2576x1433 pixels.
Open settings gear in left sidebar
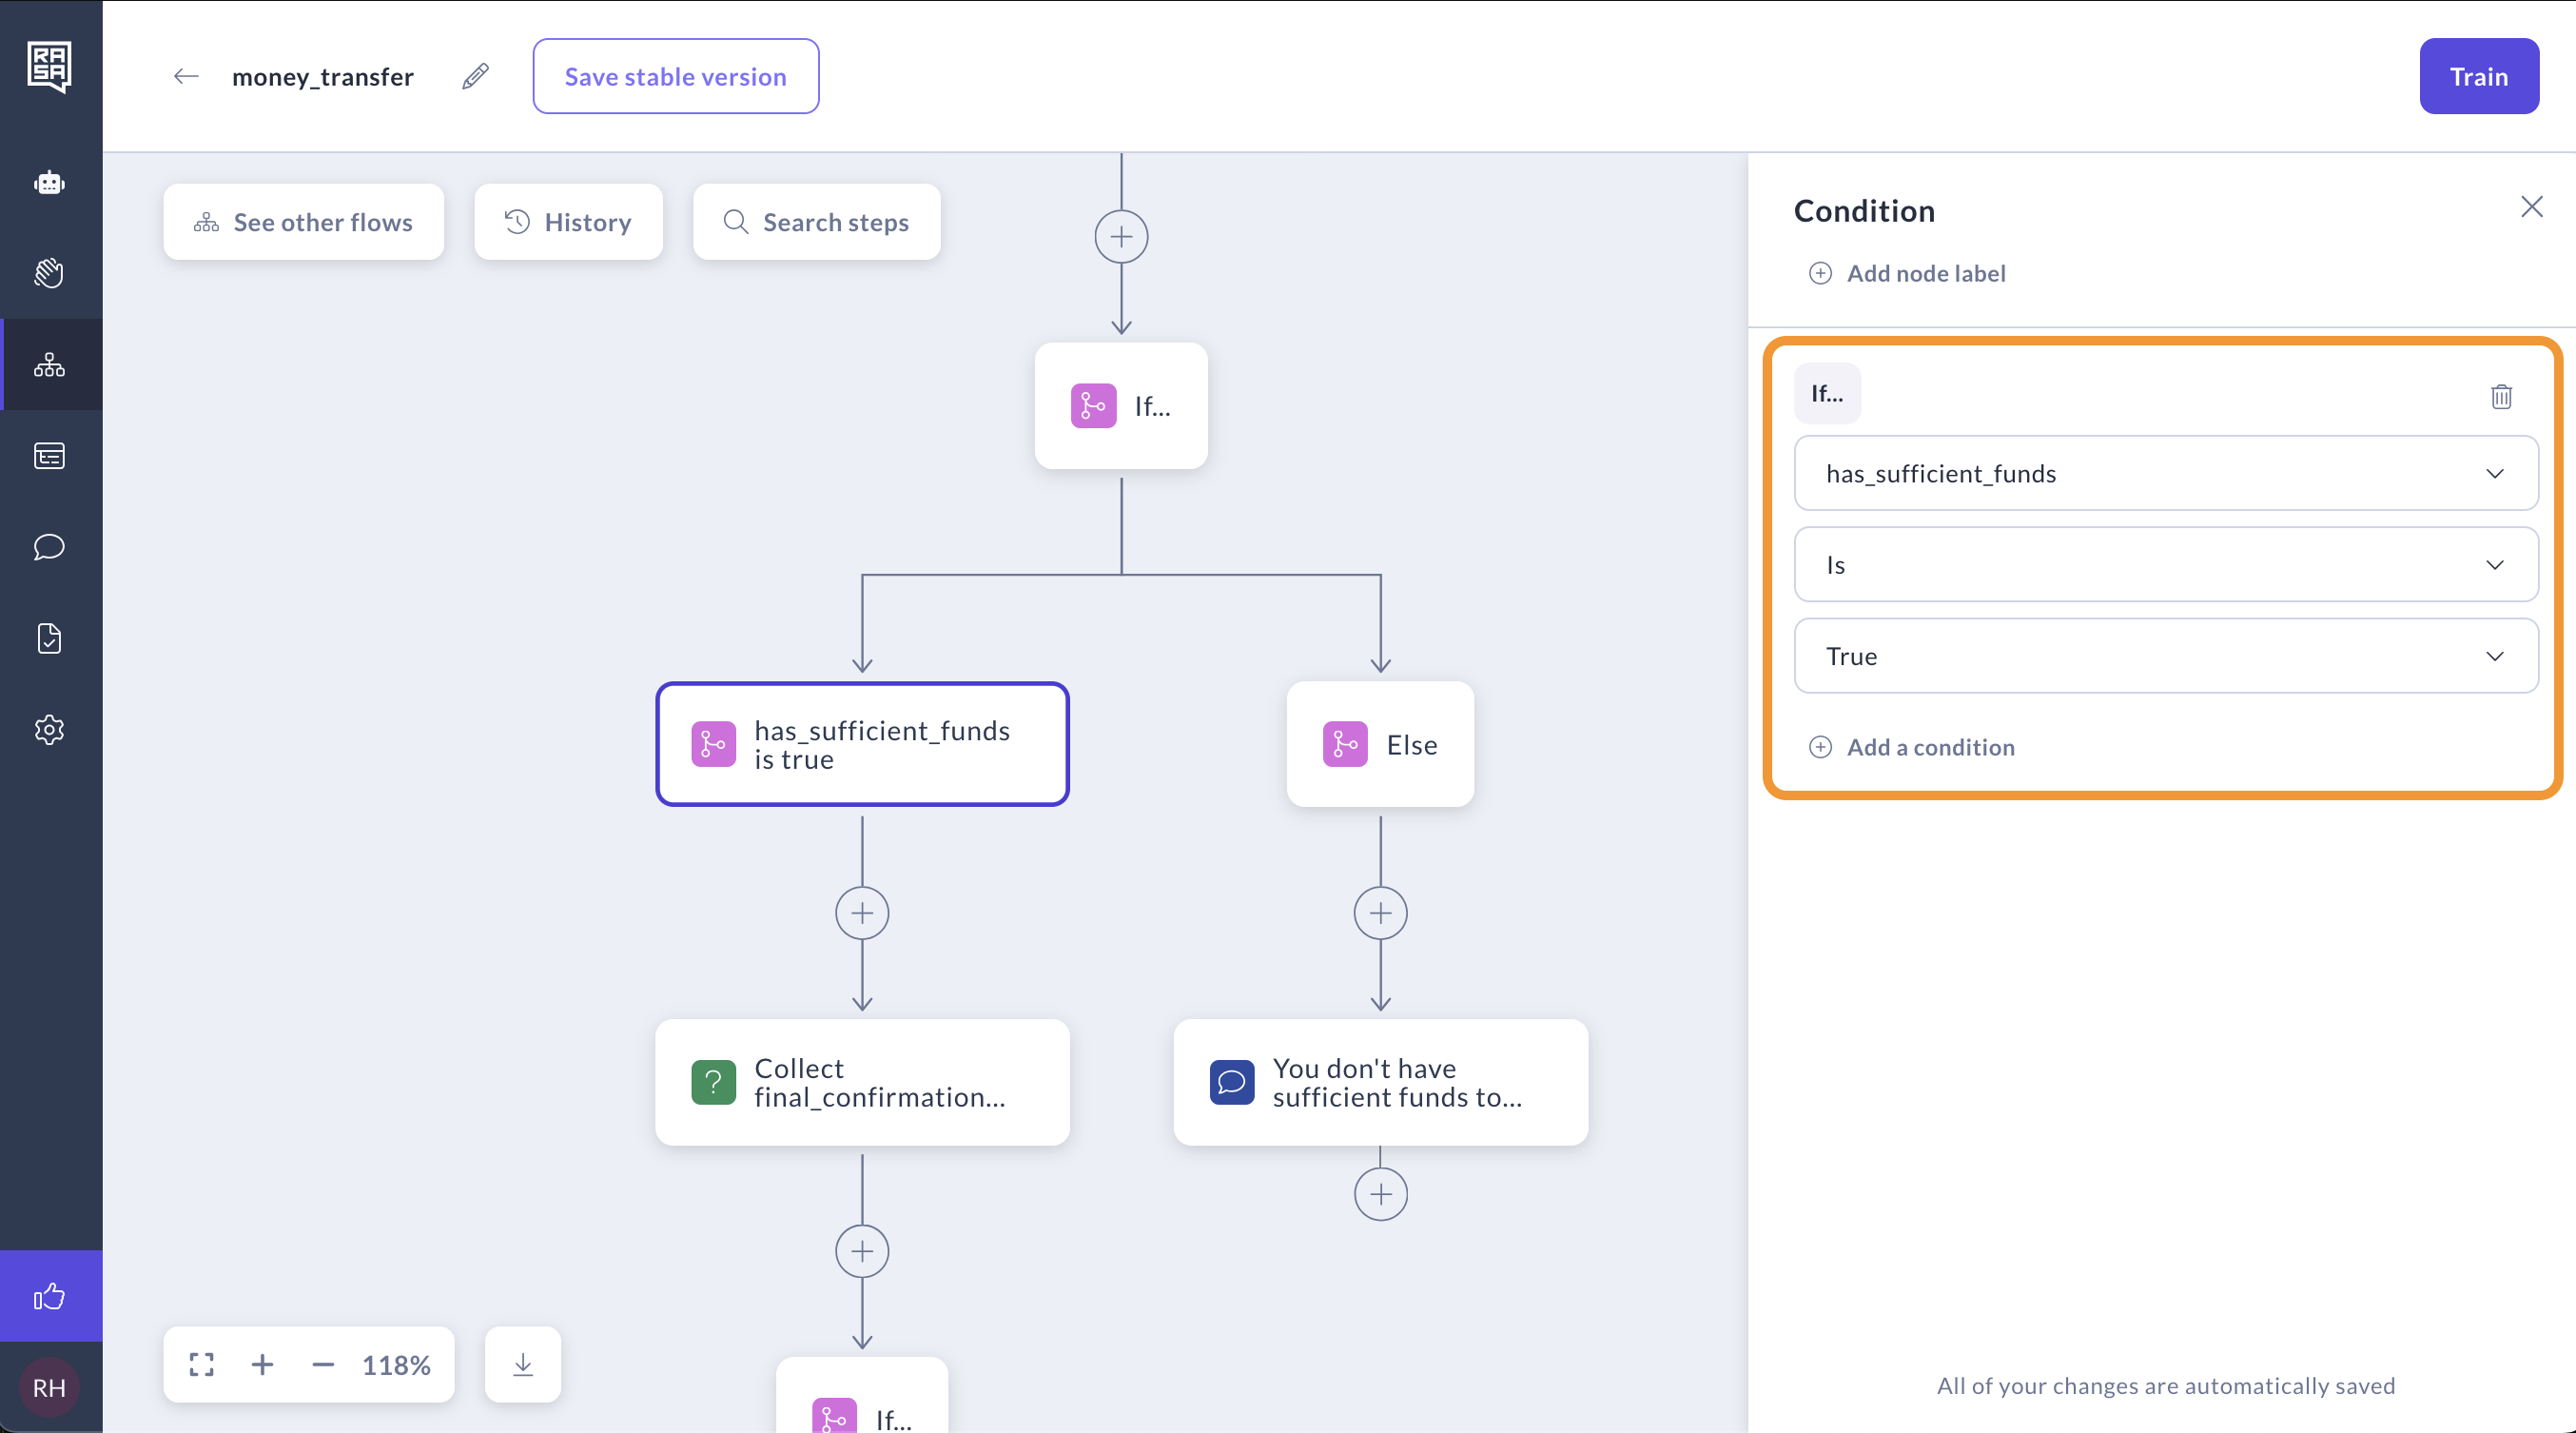pos(49,729)
